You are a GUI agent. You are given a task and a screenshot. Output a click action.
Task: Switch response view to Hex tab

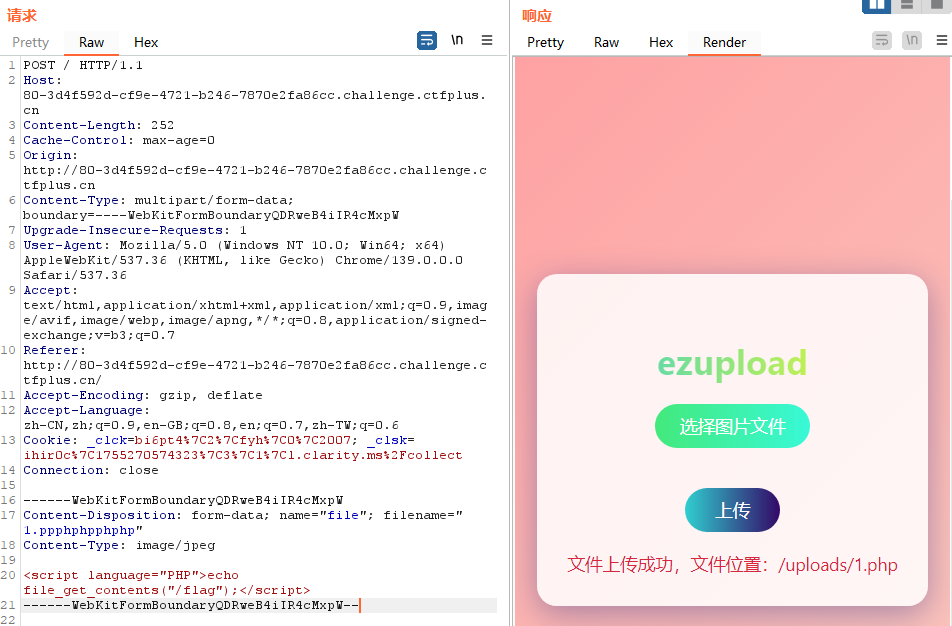[x=661, y=43]
